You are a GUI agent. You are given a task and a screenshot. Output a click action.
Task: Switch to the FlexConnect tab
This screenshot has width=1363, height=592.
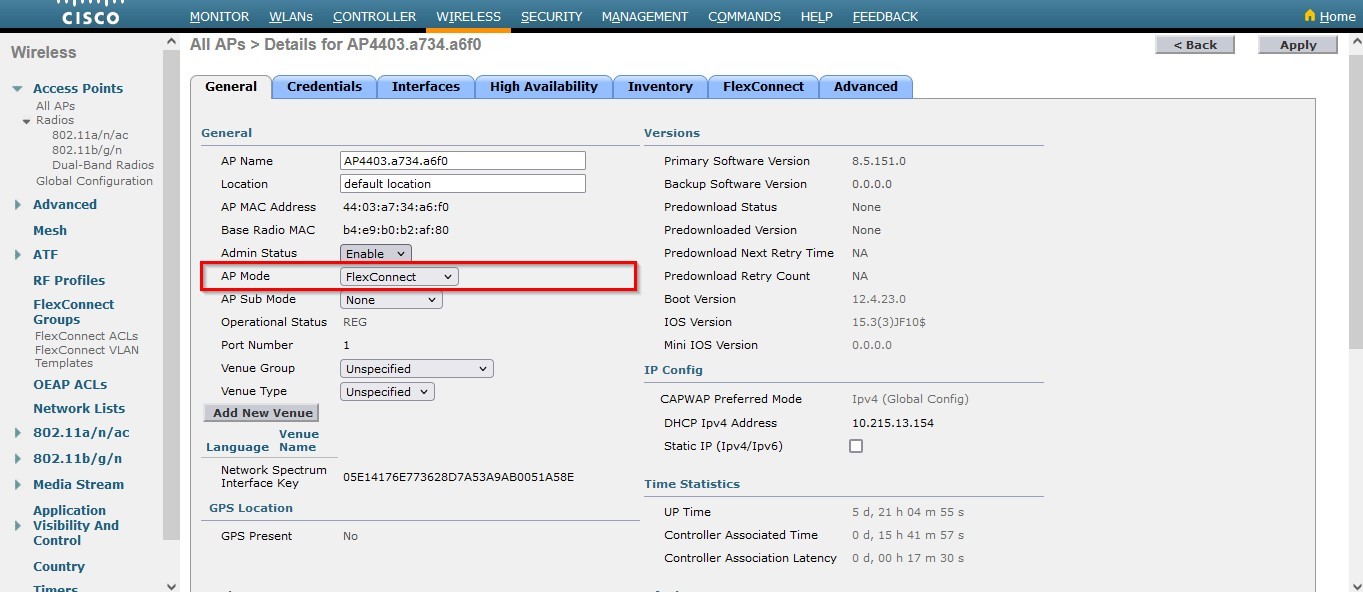763,87
